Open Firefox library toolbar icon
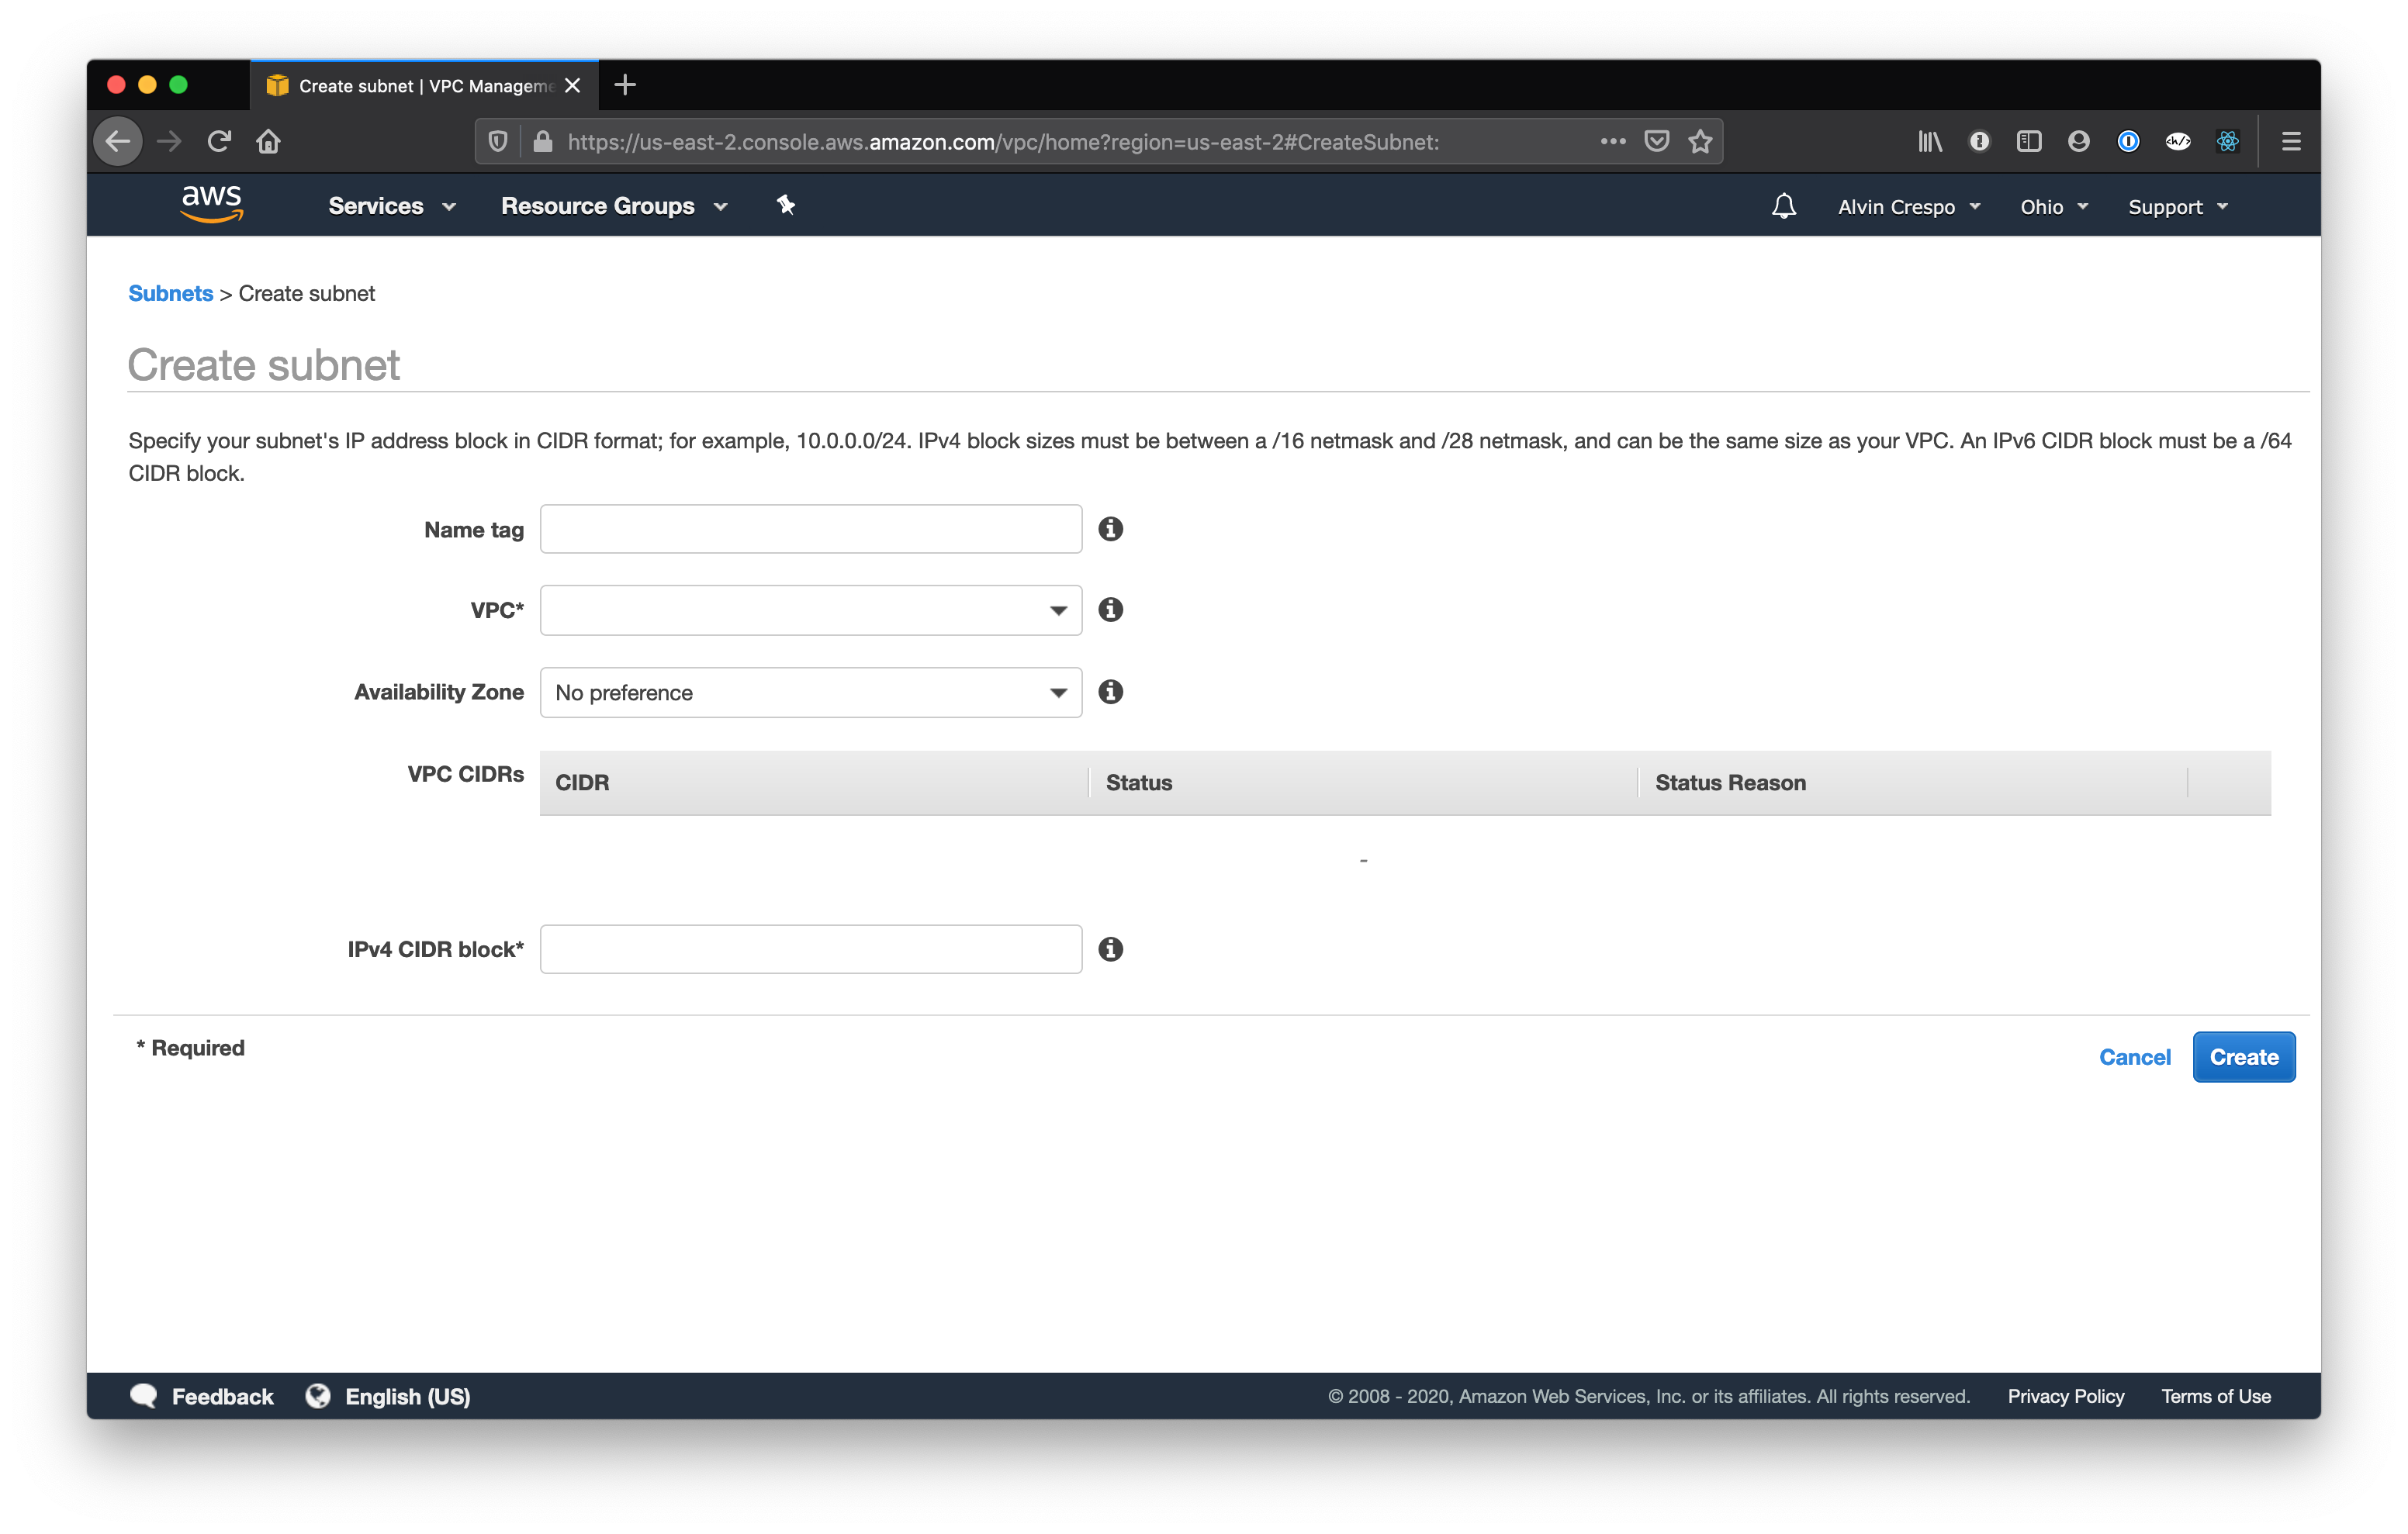 [x=1930, y=141]
